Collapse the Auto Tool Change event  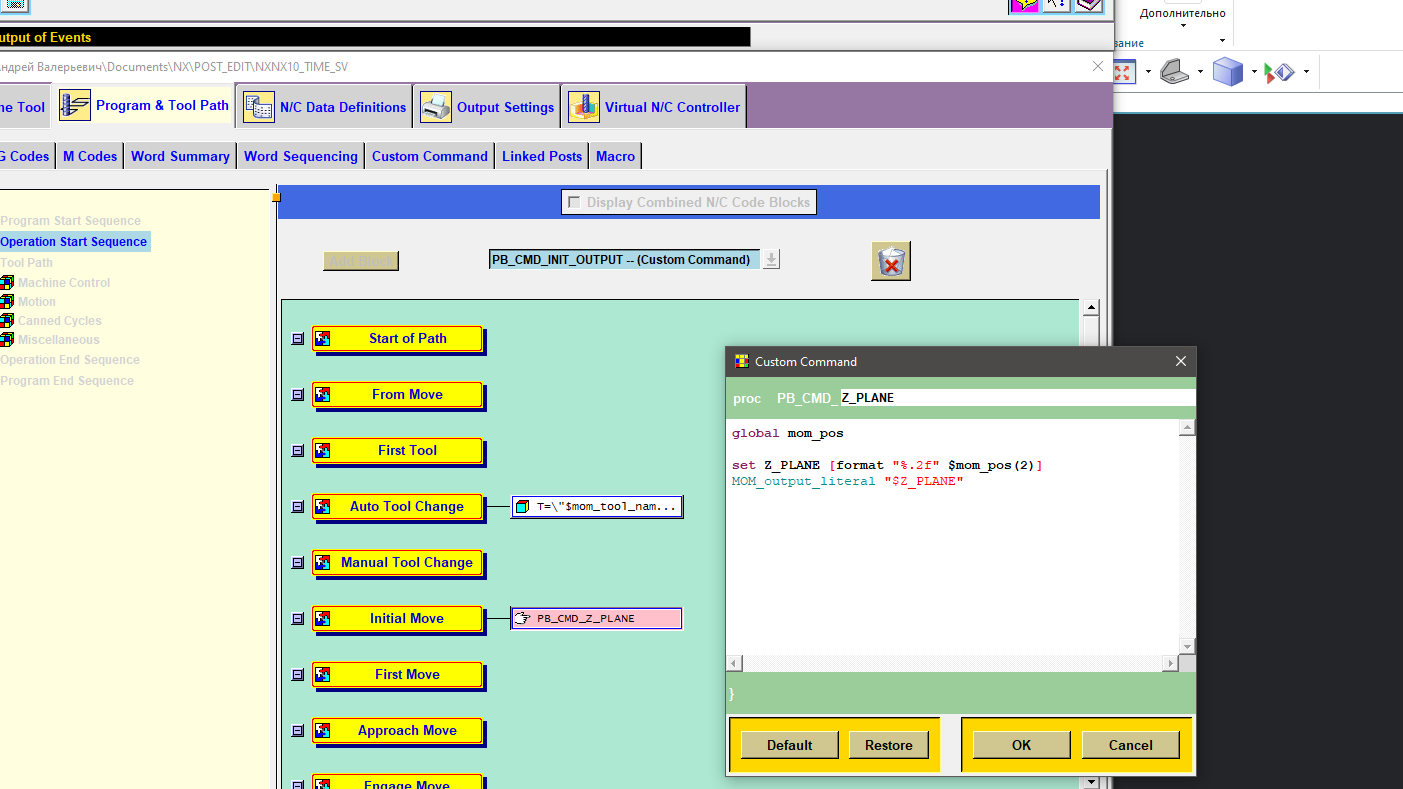(x=297, y=507)
